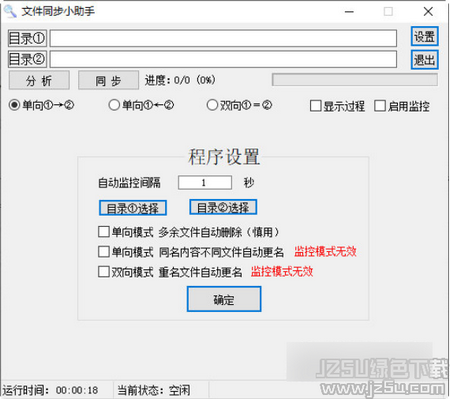This screenshot has height=399, width=450.
Task: Close the 文件同步小助手 window
Action: point(428,12)
